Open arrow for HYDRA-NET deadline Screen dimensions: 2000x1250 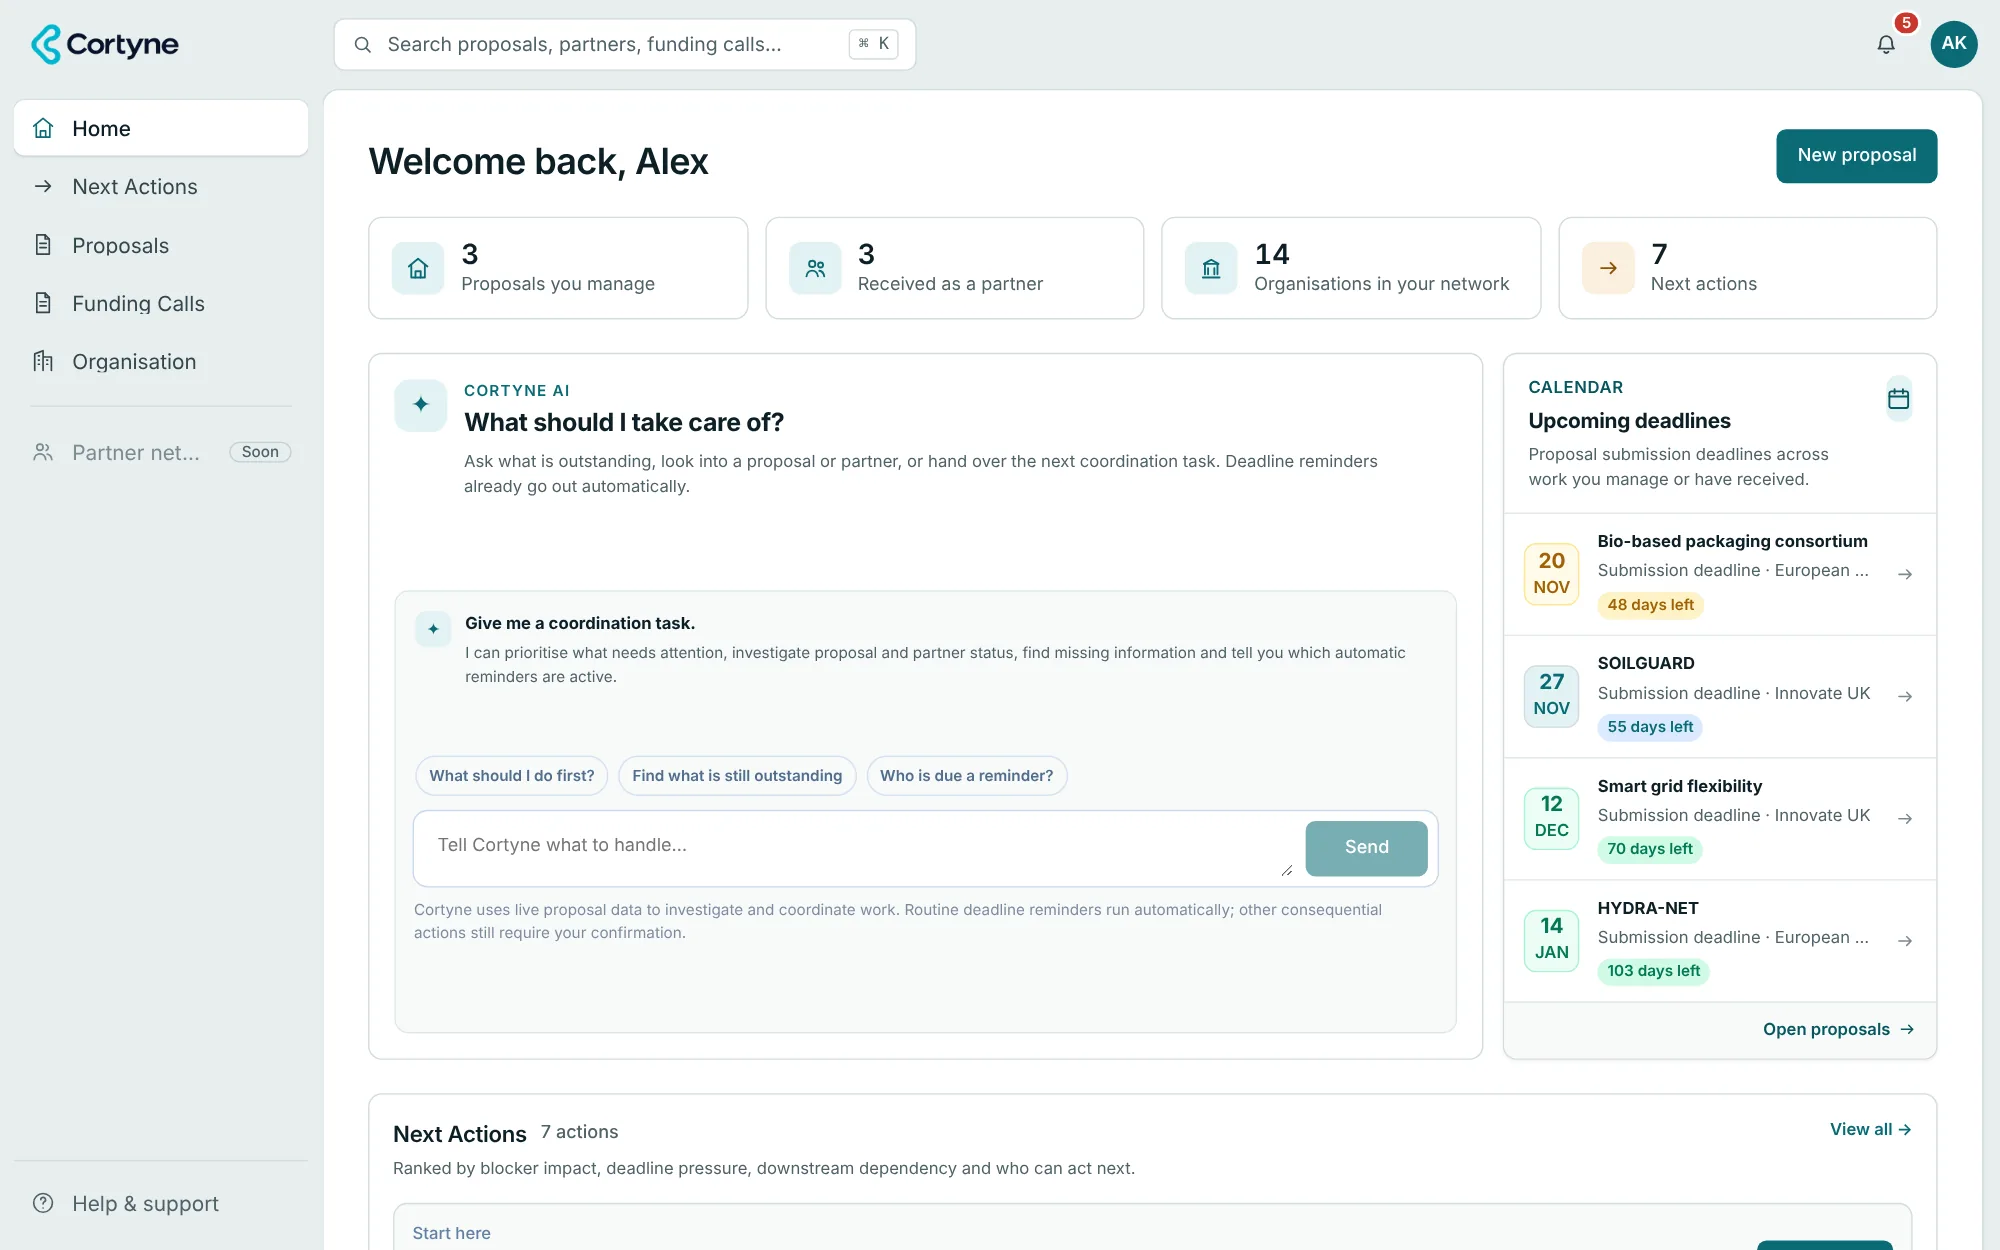click(1905, 940)
